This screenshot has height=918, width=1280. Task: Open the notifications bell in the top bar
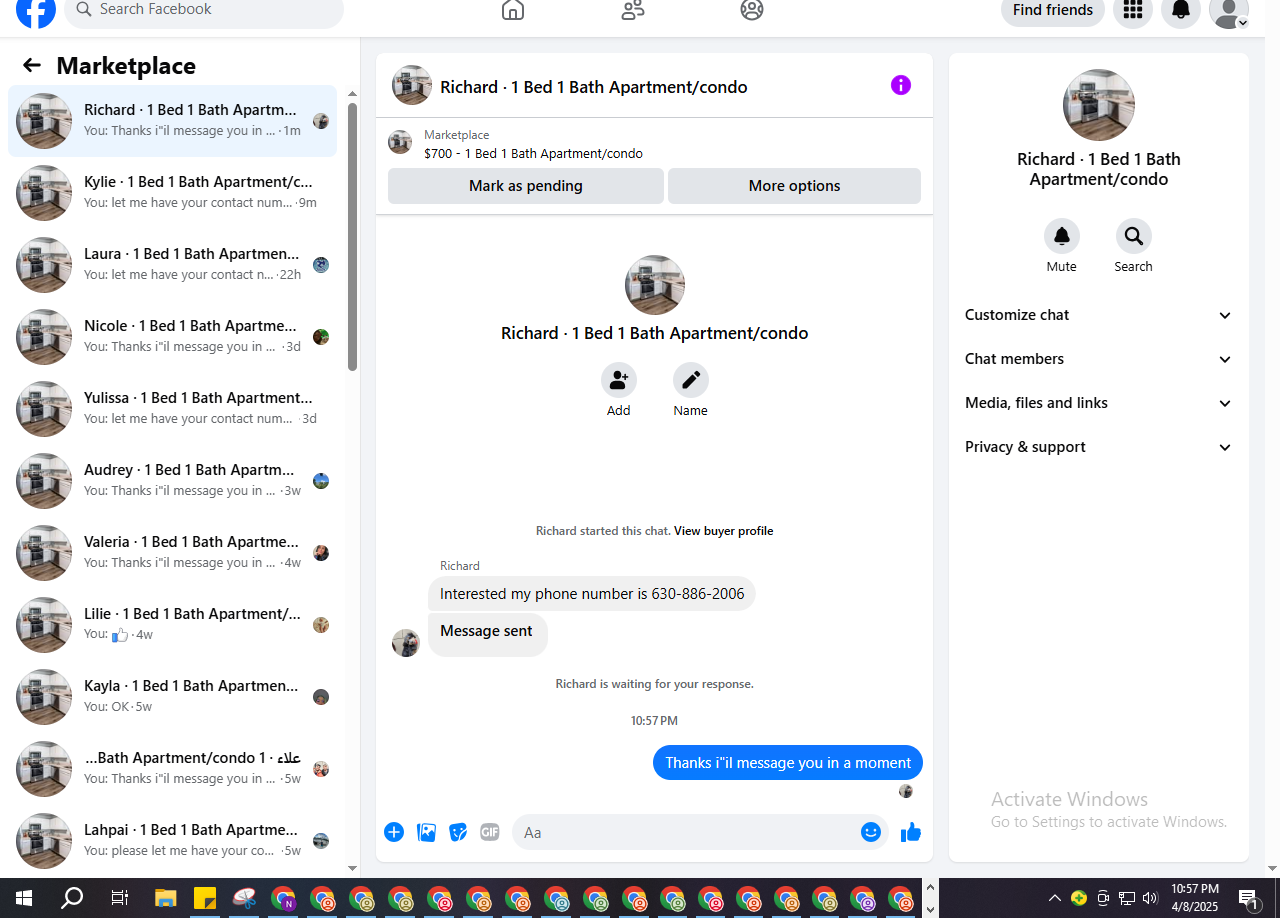(1181, 10)
